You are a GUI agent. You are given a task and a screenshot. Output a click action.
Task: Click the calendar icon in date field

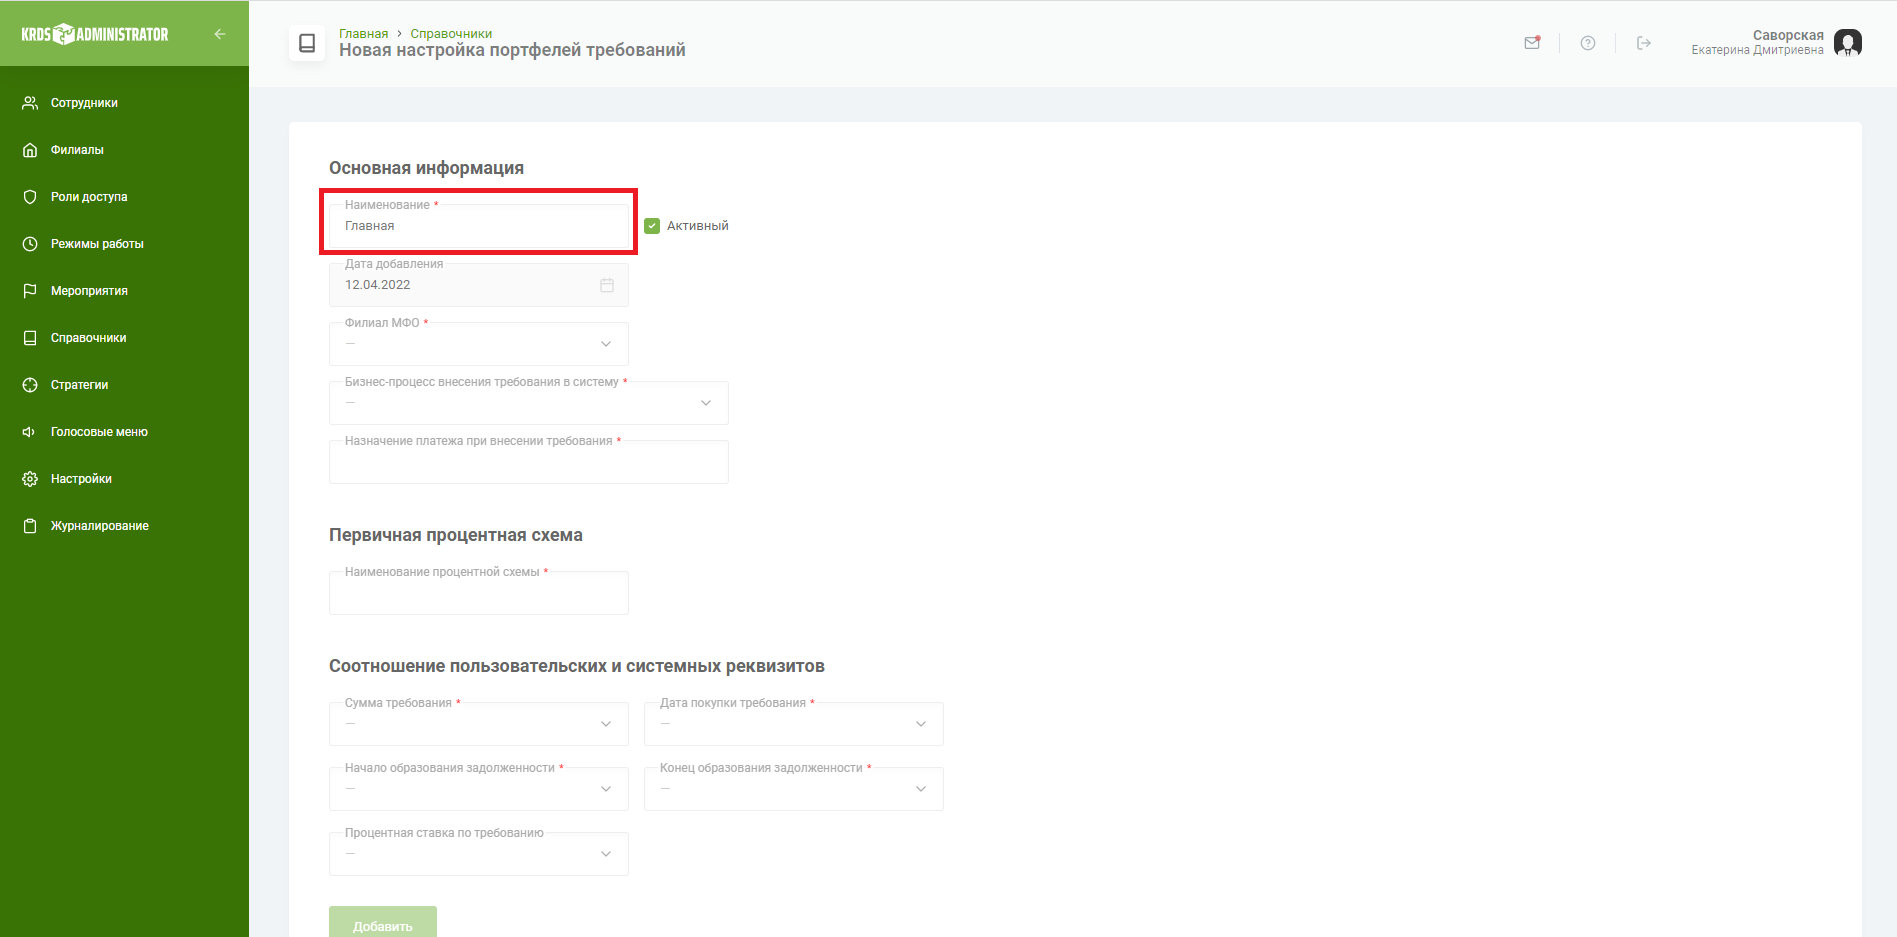tap(606, 285)
